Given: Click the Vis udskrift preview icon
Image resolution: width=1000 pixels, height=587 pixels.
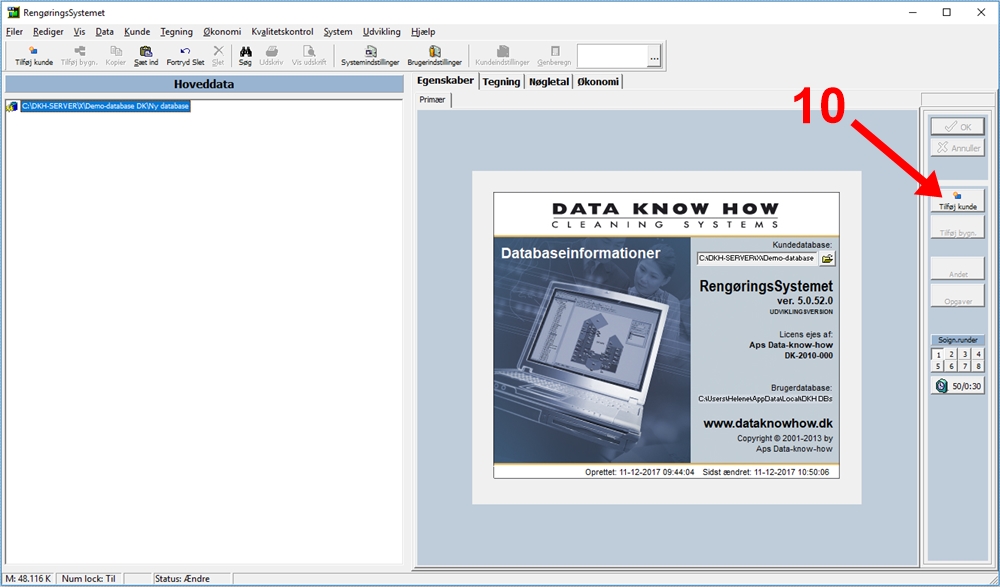Looking at the screenshot, I should point(309,56).
